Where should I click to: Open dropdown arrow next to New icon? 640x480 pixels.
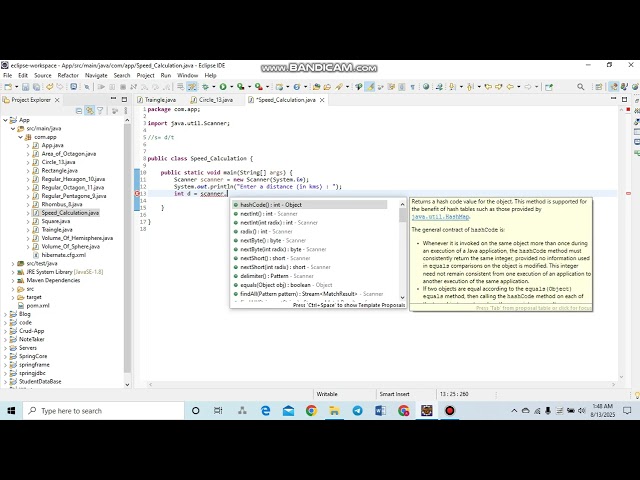(x=16, y=87)
